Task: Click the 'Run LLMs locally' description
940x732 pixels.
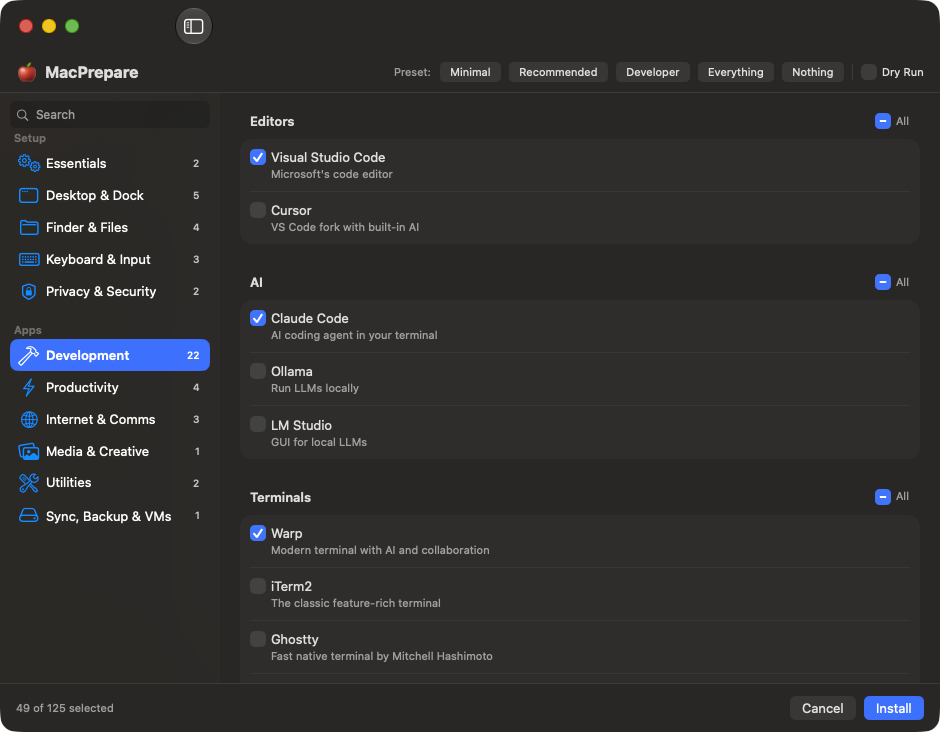Action: coord(315,388)
